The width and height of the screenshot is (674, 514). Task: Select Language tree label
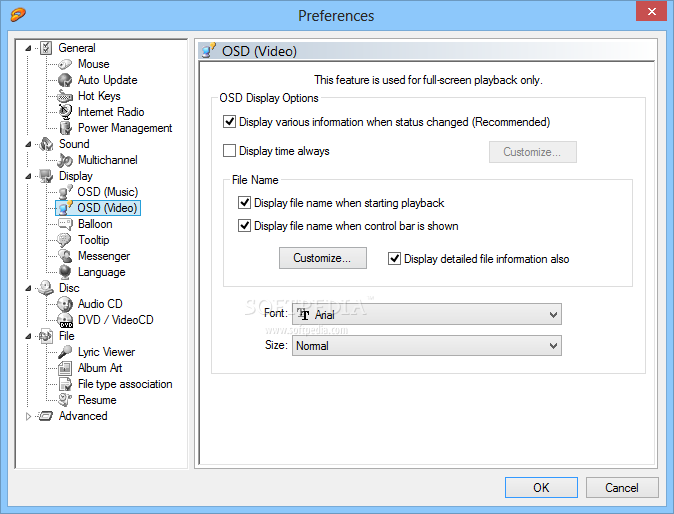pyautogui.click(x=101, y=272)
